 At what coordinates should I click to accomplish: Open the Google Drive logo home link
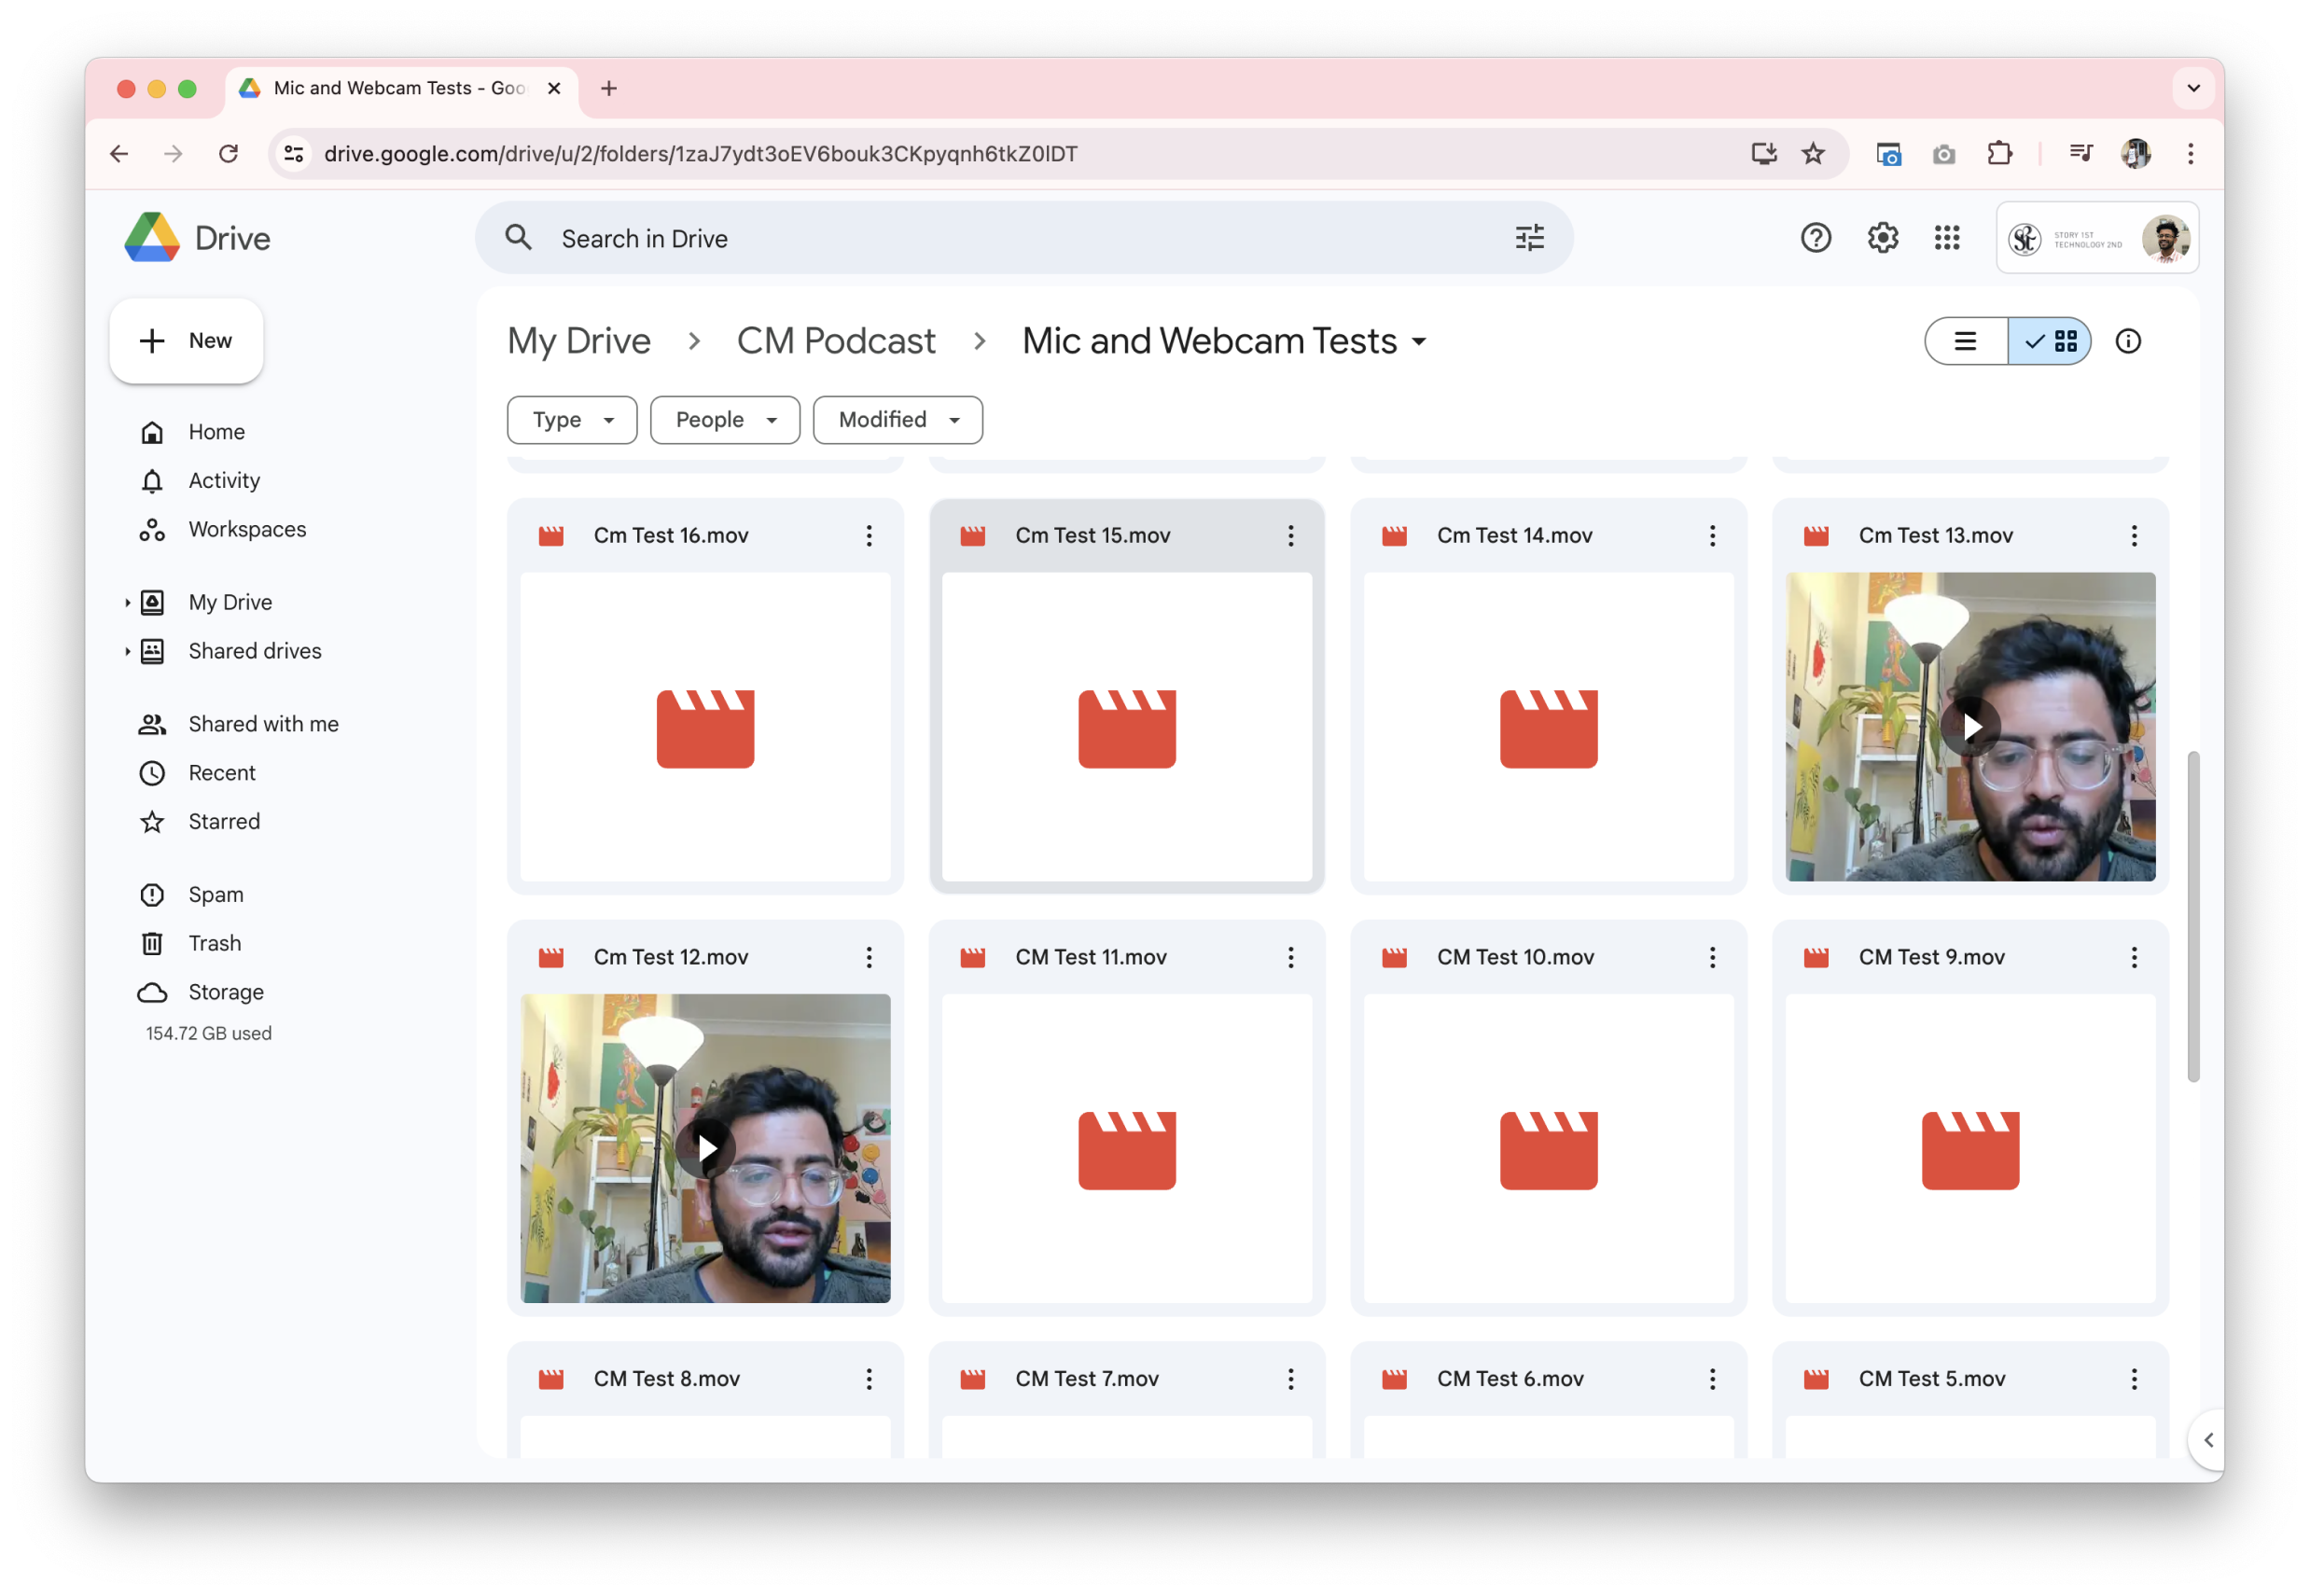[197, 238]
